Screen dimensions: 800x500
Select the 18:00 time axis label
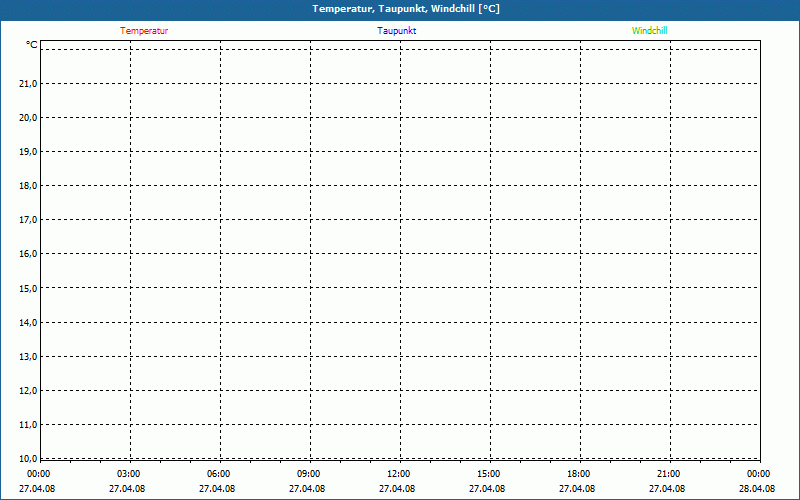coord(579,474)
